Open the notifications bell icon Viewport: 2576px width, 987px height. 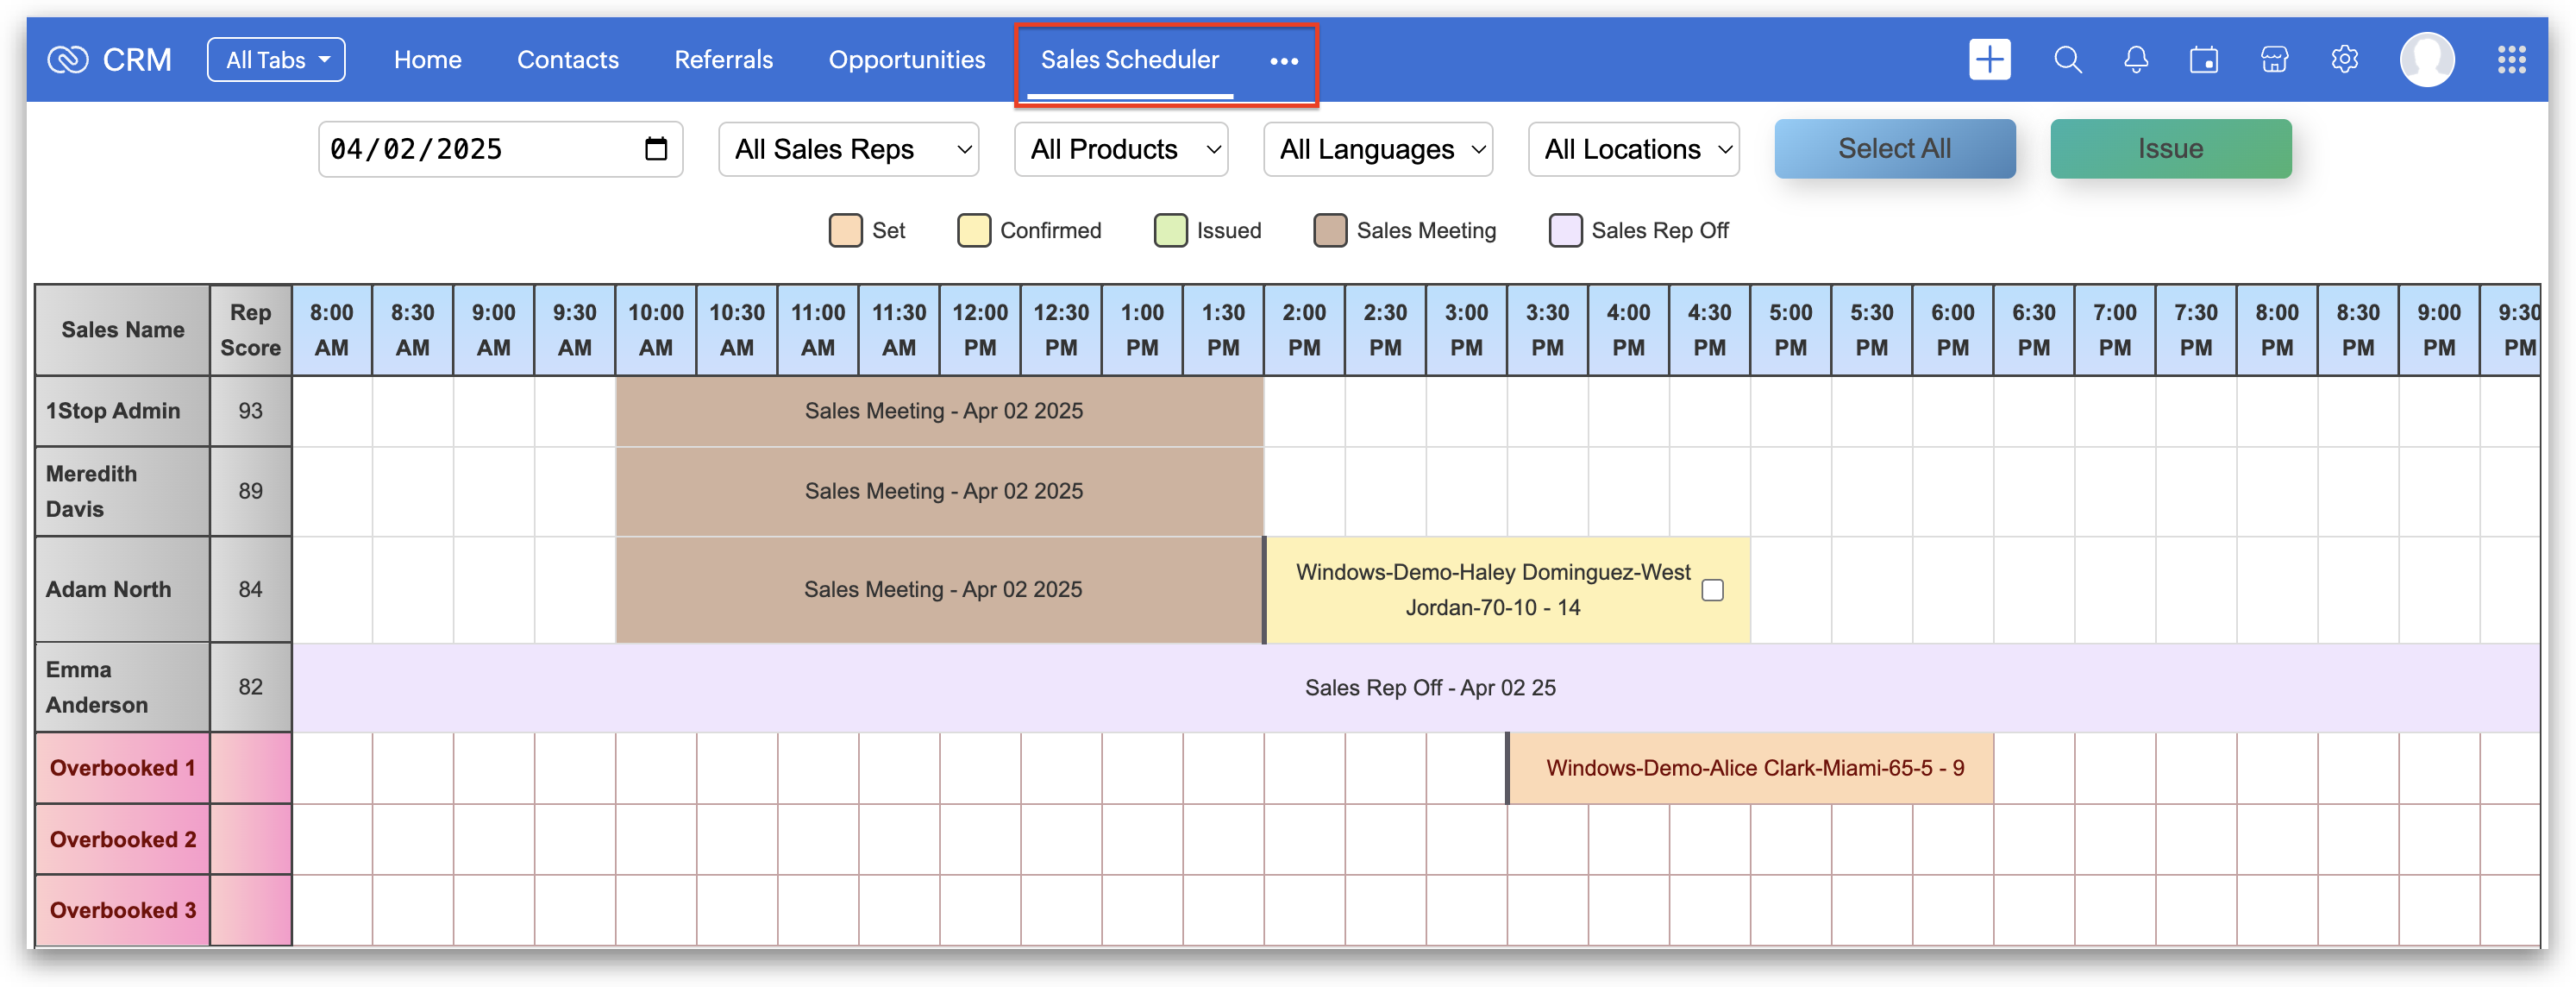coord(2135,60)
